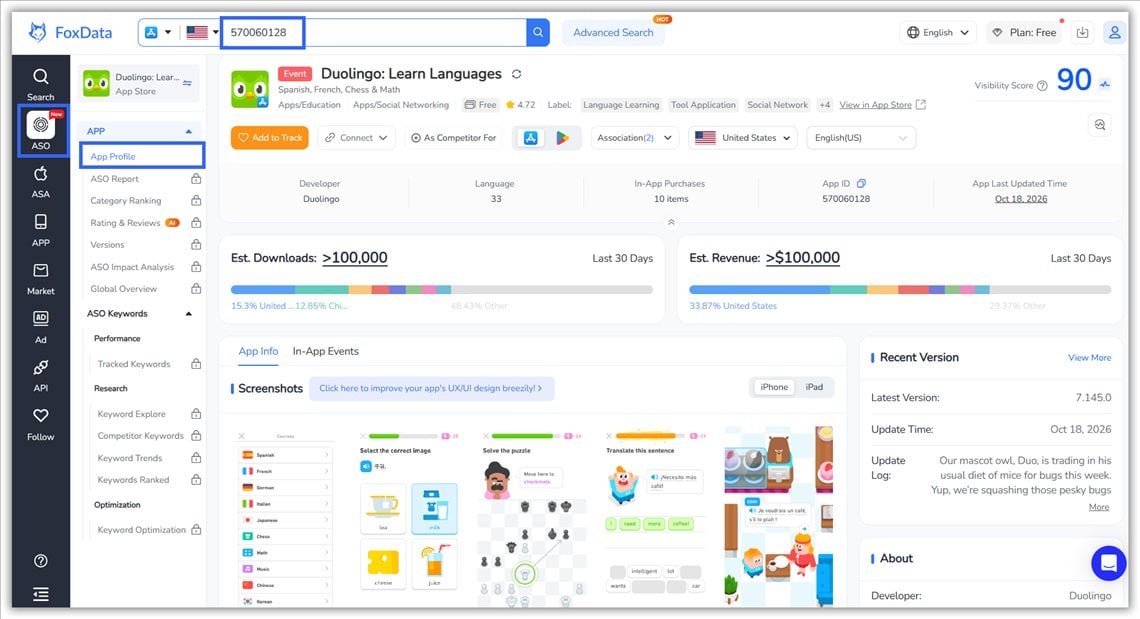Click trend icon beside score 90
This screenshot has height=619, width=1140.
(1105, 84)
